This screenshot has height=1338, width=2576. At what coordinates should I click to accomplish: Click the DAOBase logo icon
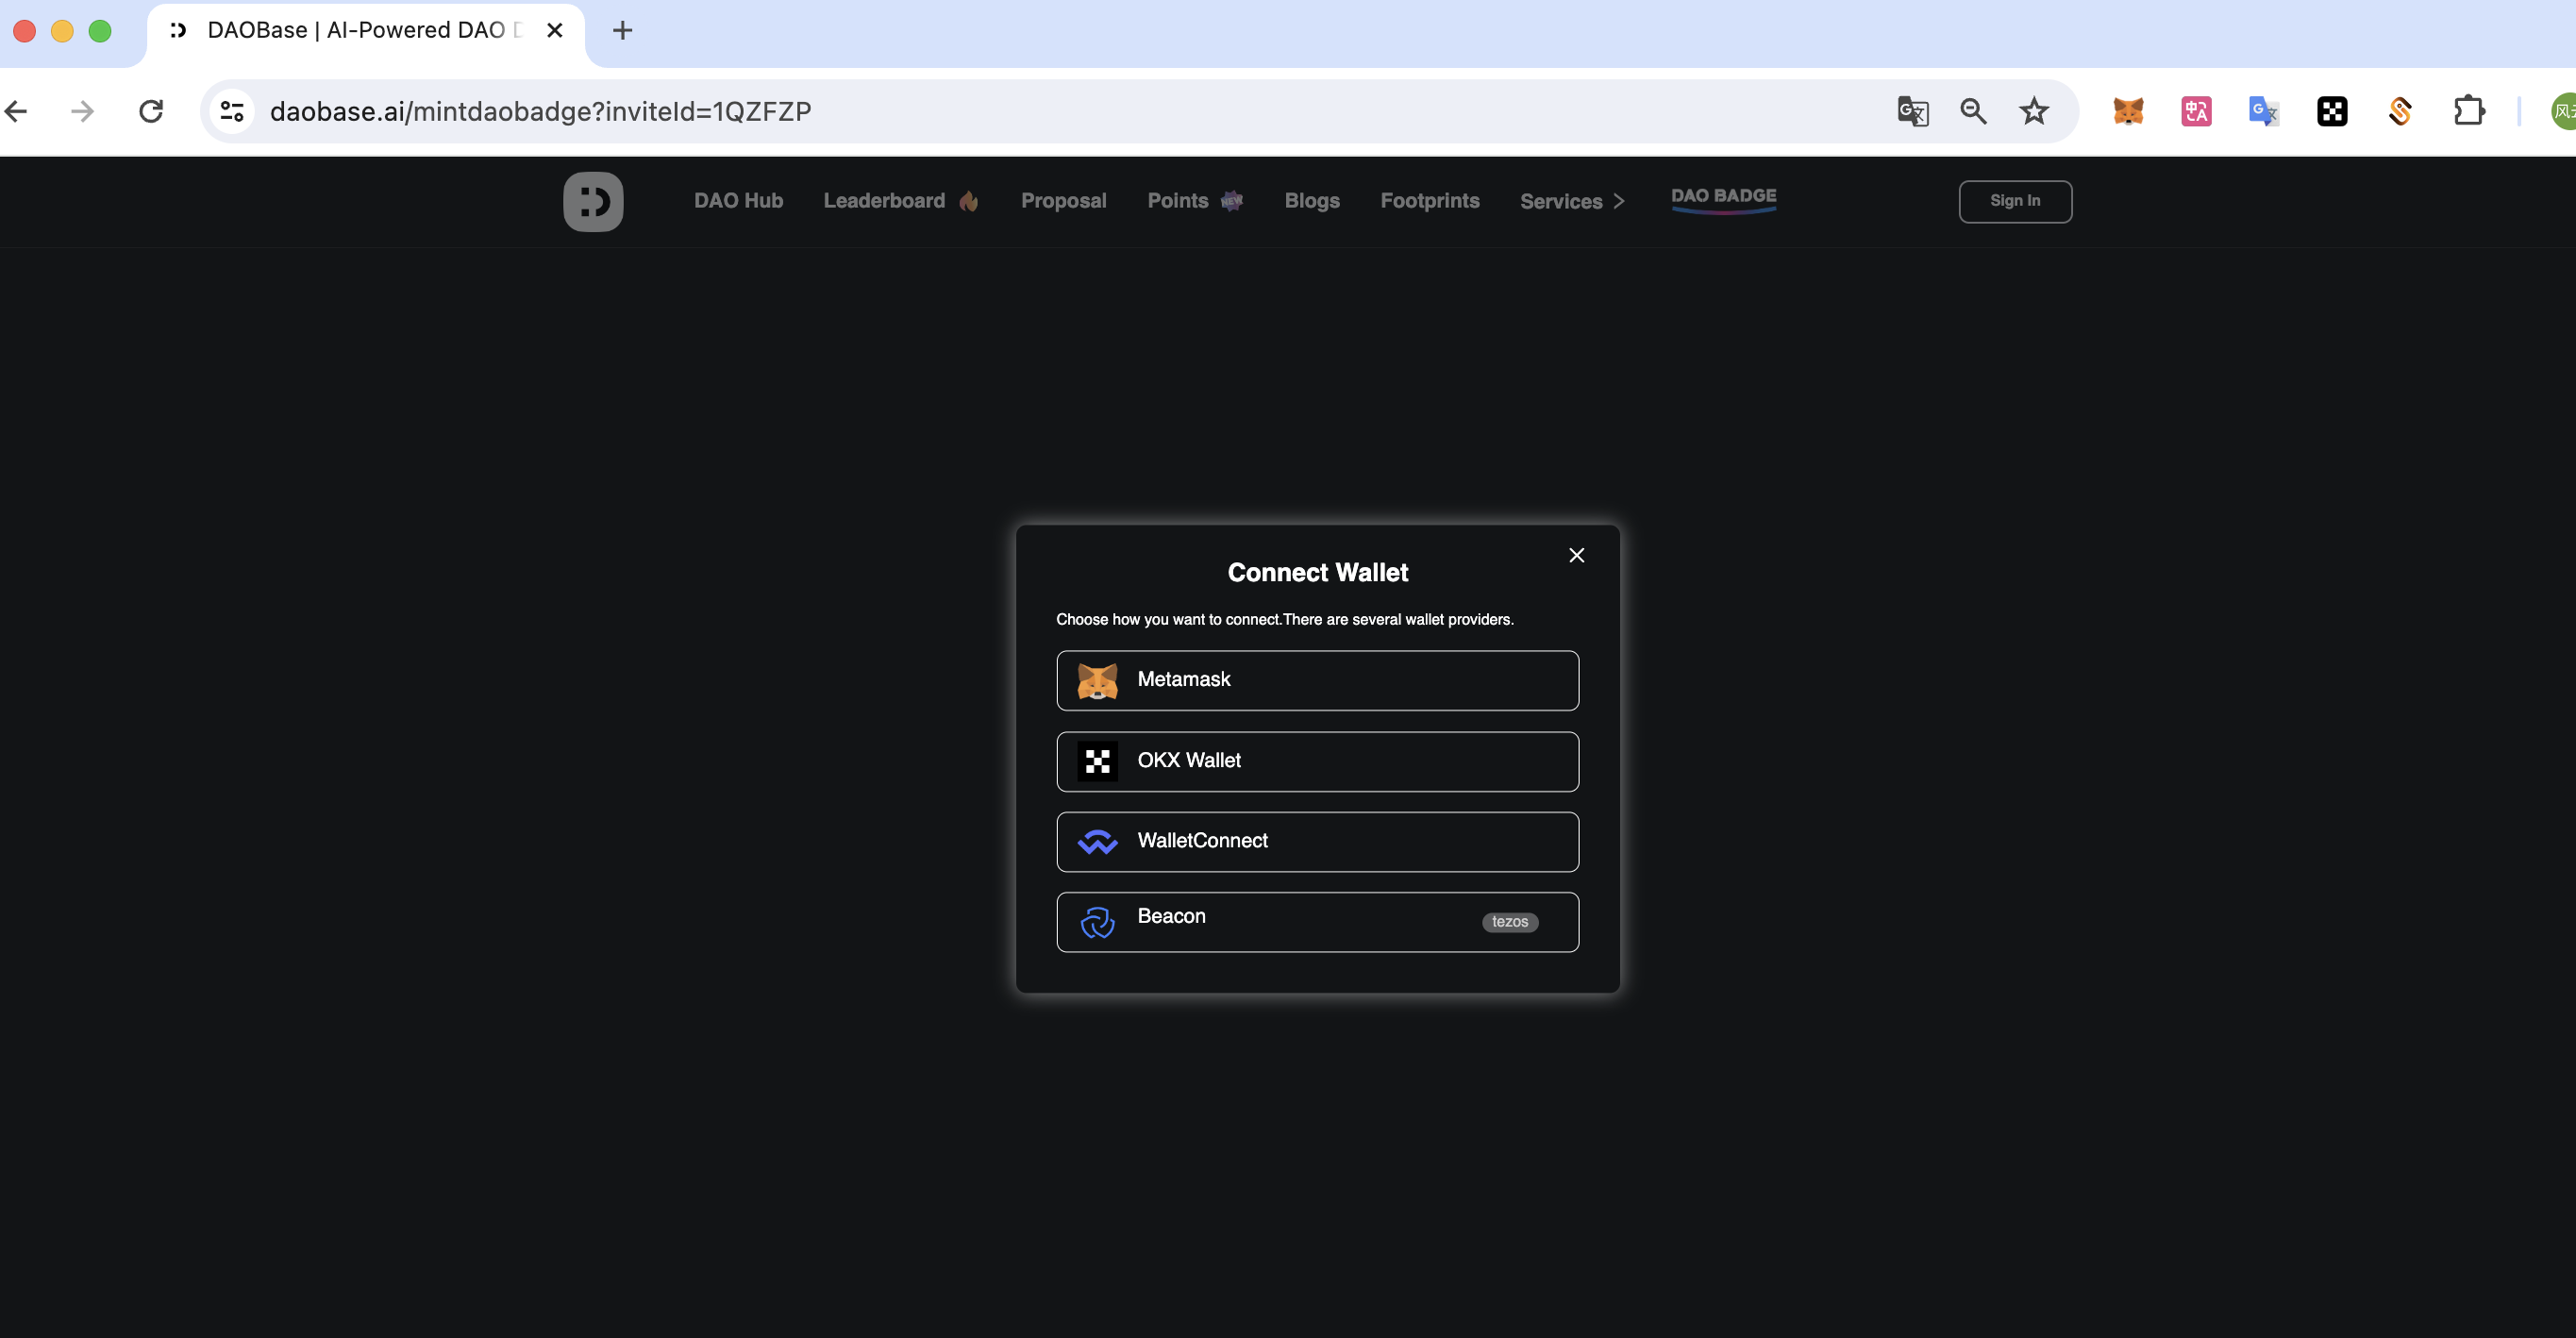[x=593, y=201]
